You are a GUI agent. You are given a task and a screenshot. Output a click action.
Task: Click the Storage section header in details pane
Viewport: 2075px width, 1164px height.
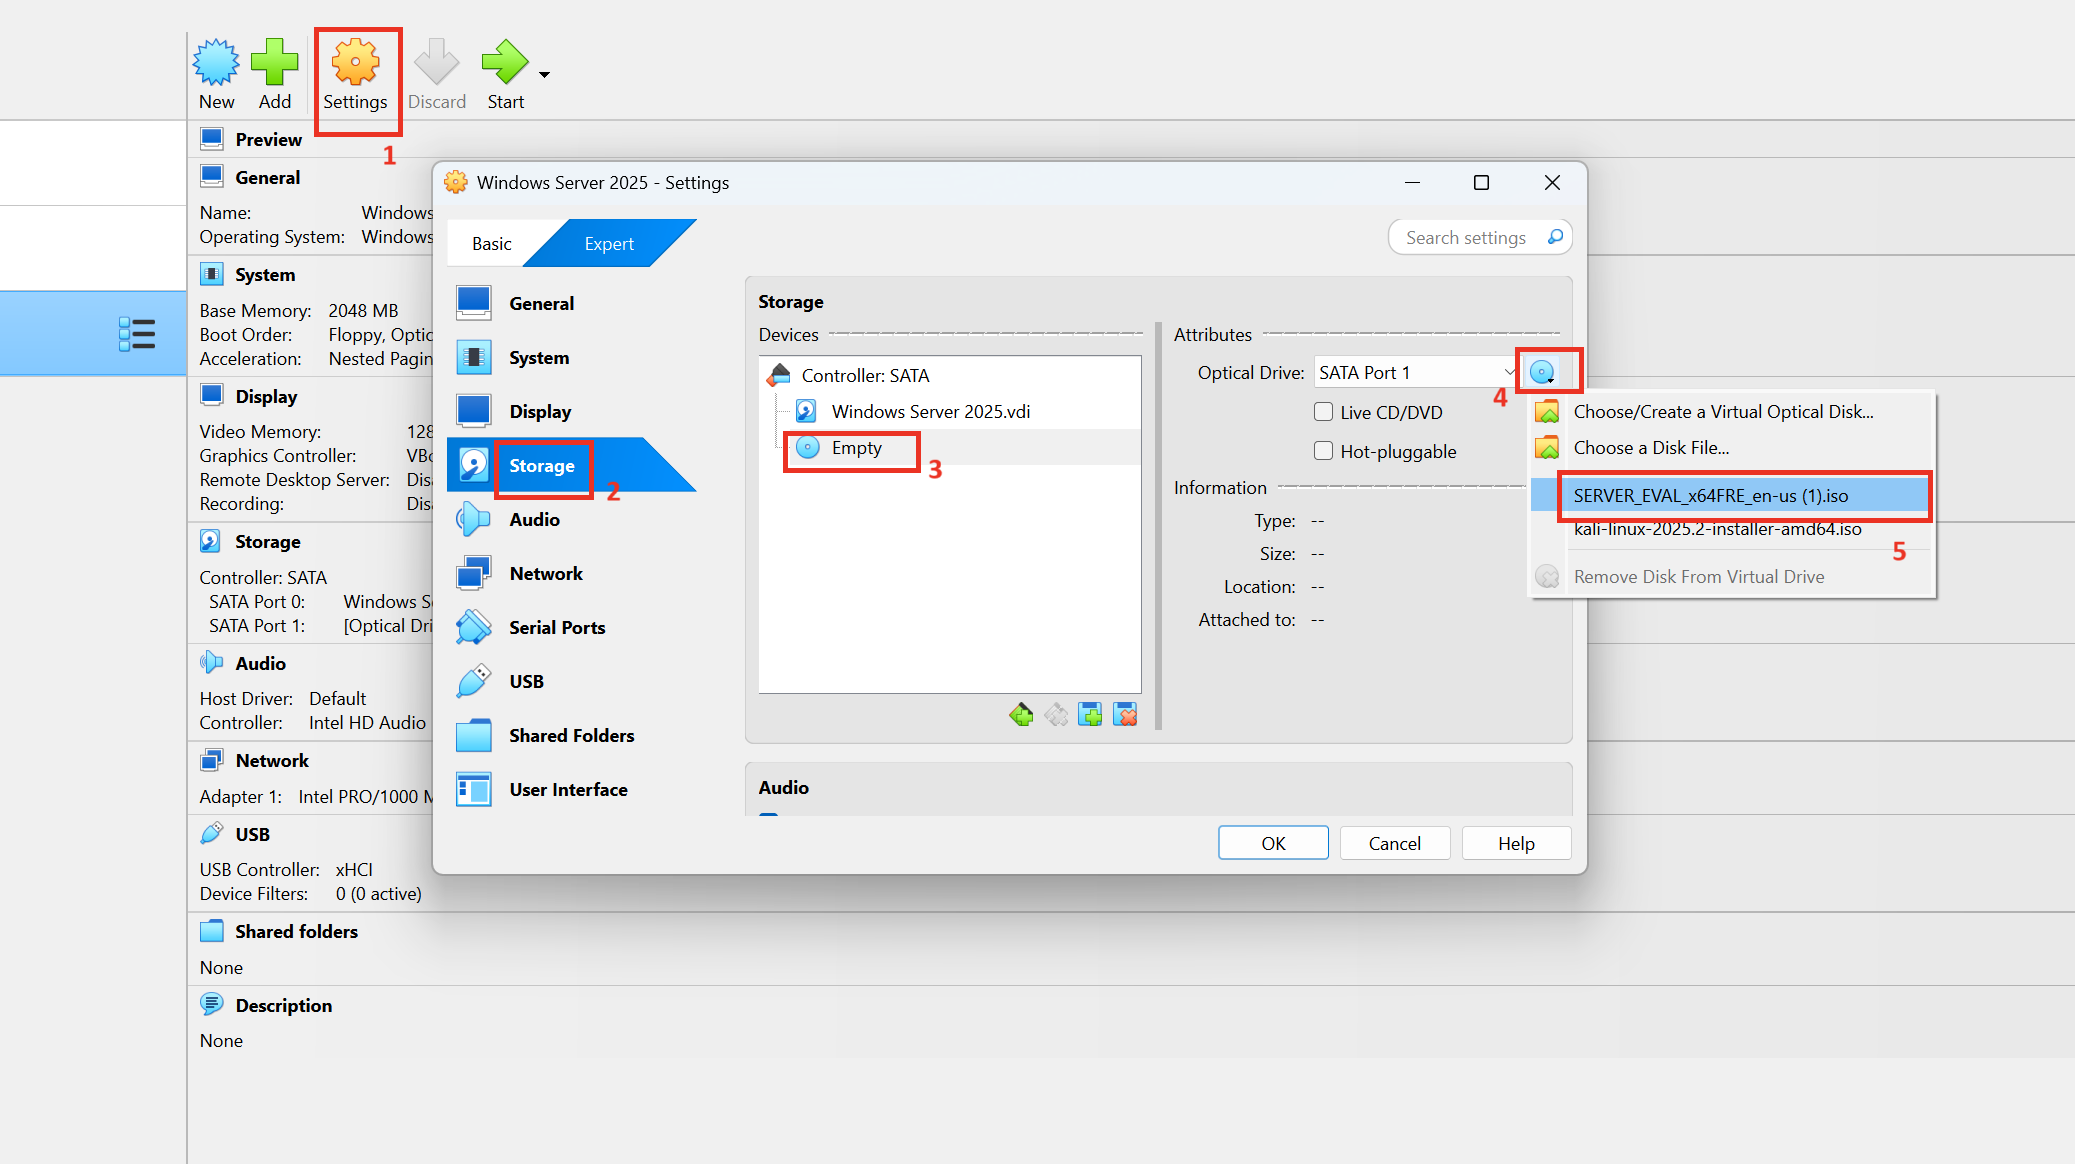pyautogui.click(x=267, y=541)
